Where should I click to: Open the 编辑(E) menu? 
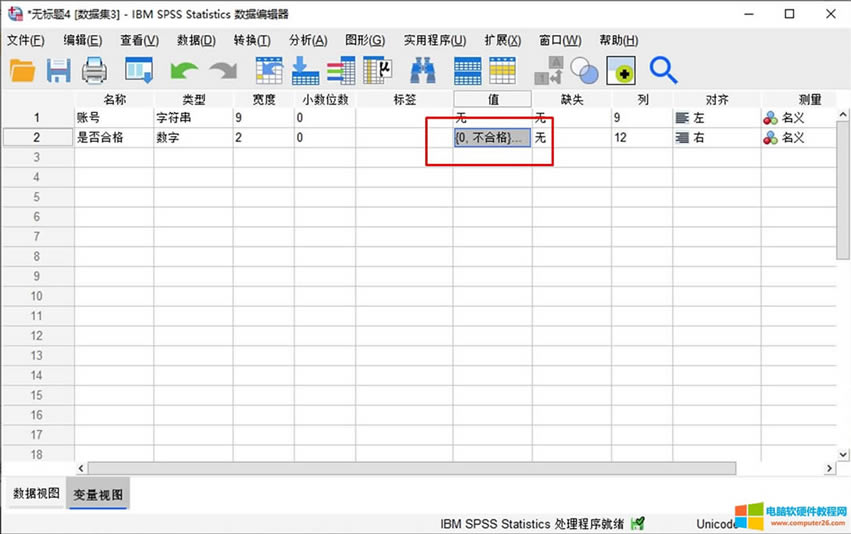(x=82, y=40)
